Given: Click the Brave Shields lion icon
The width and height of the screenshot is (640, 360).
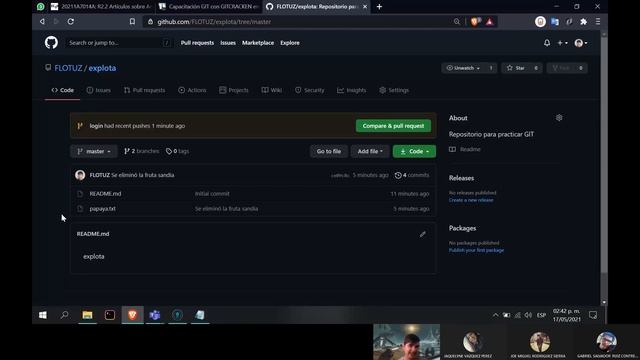Looking at the screenshot, I should coord(475,22).
